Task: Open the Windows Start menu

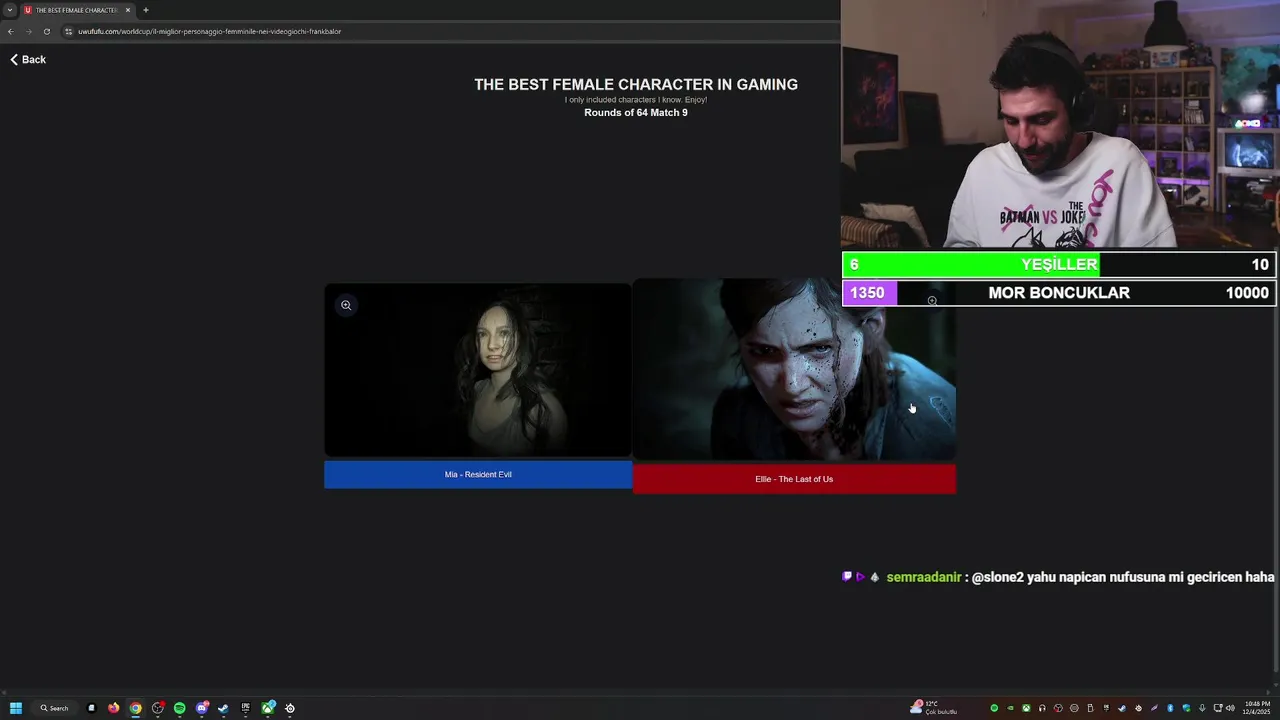Action: (16, 708)
